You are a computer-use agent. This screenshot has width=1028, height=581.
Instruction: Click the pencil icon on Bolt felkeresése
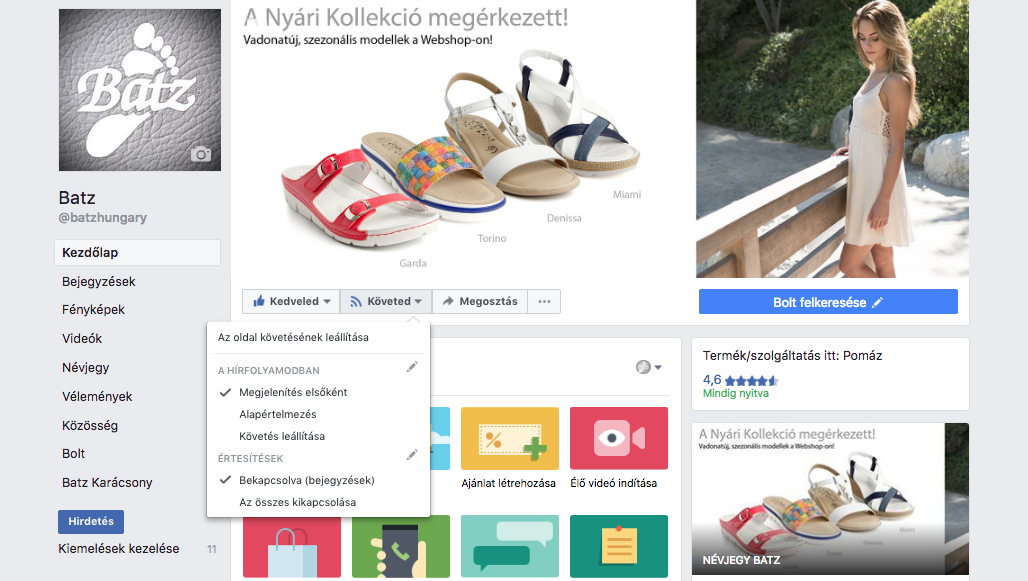(x=877, y=302)
